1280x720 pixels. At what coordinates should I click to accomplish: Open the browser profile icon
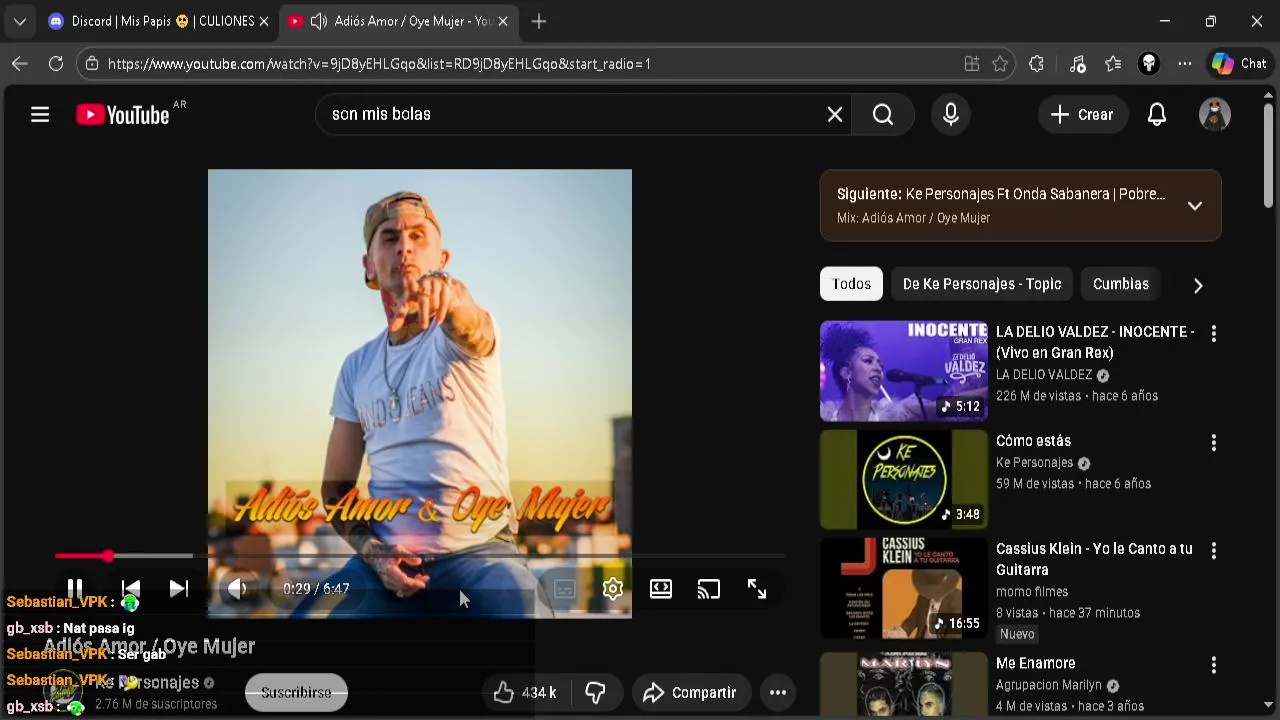tap(1149, 64)
